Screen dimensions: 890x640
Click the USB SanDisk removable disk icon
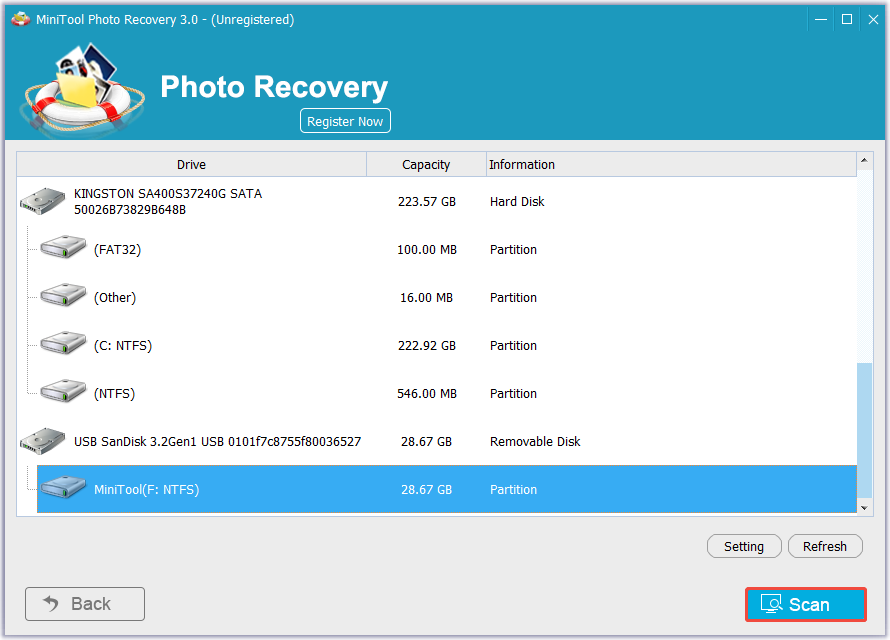pos(41,440)
